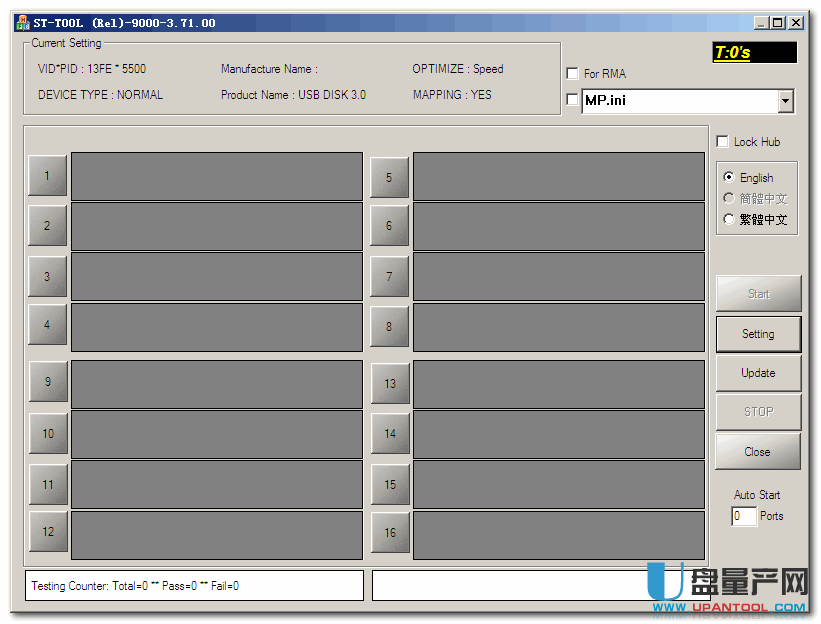Select the English language radio button
821x624 pixels.
point(729,177)
